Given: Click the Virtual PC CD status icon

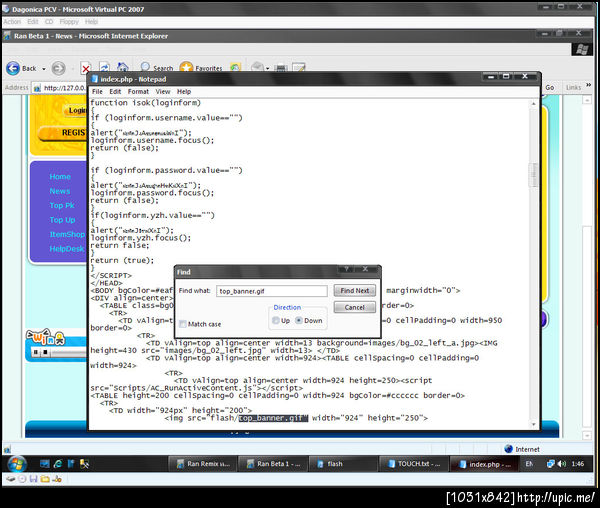Looking at the screenshot, I should tap(22, 479).
